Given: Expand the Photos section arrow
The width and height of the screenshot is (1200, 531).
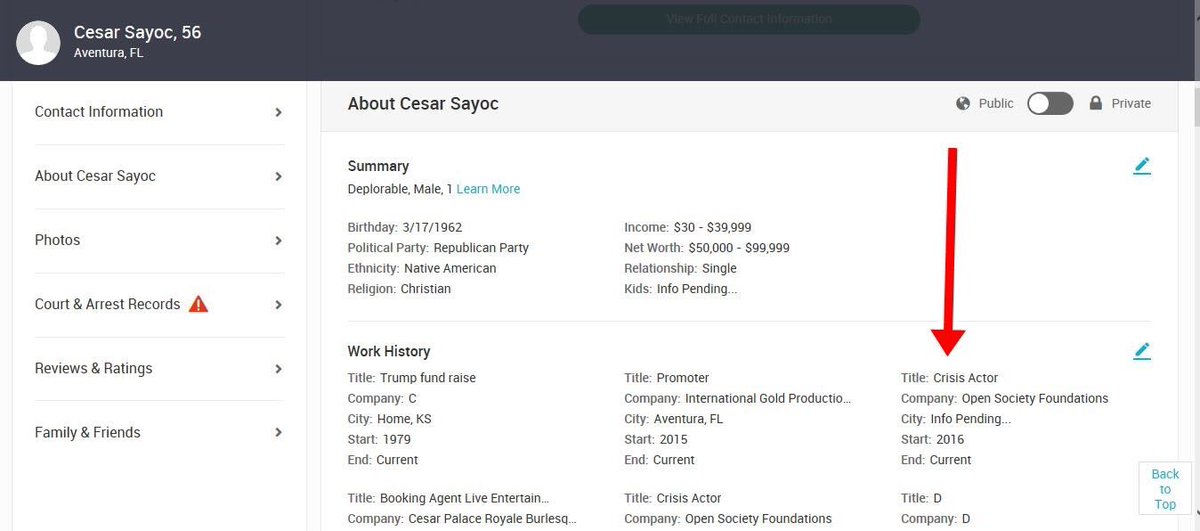Looking at the screenshot, I should (x=278, y=240).
